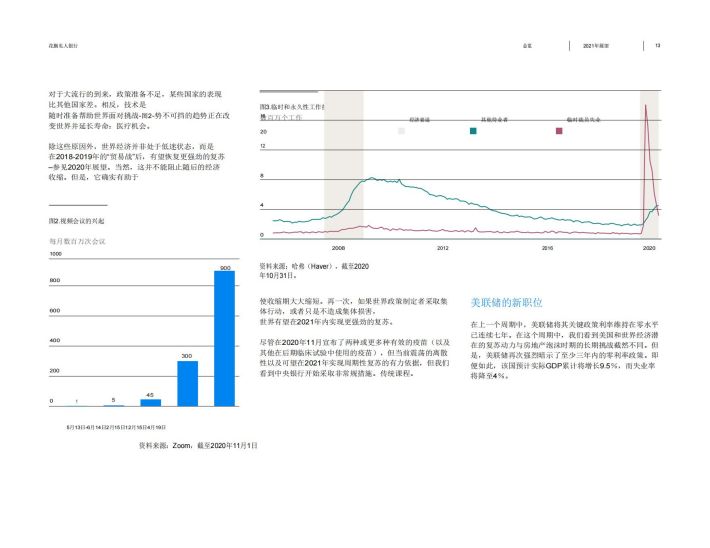Image resolution: width=710 pixels, height=548 pixels.
Task: Click the '2020' x-axis label in the line chart
Action: (649, 248)
